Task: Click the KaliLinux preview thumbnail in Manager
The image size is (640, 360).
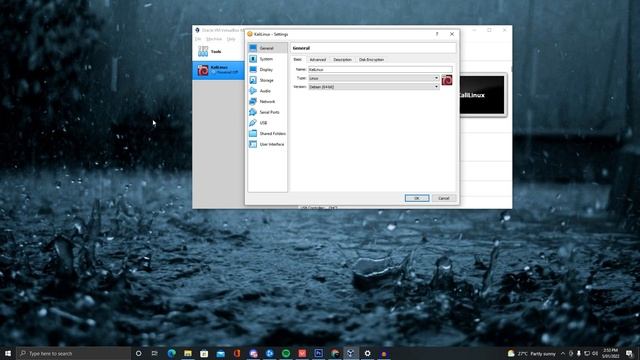Action: [482, 95]
